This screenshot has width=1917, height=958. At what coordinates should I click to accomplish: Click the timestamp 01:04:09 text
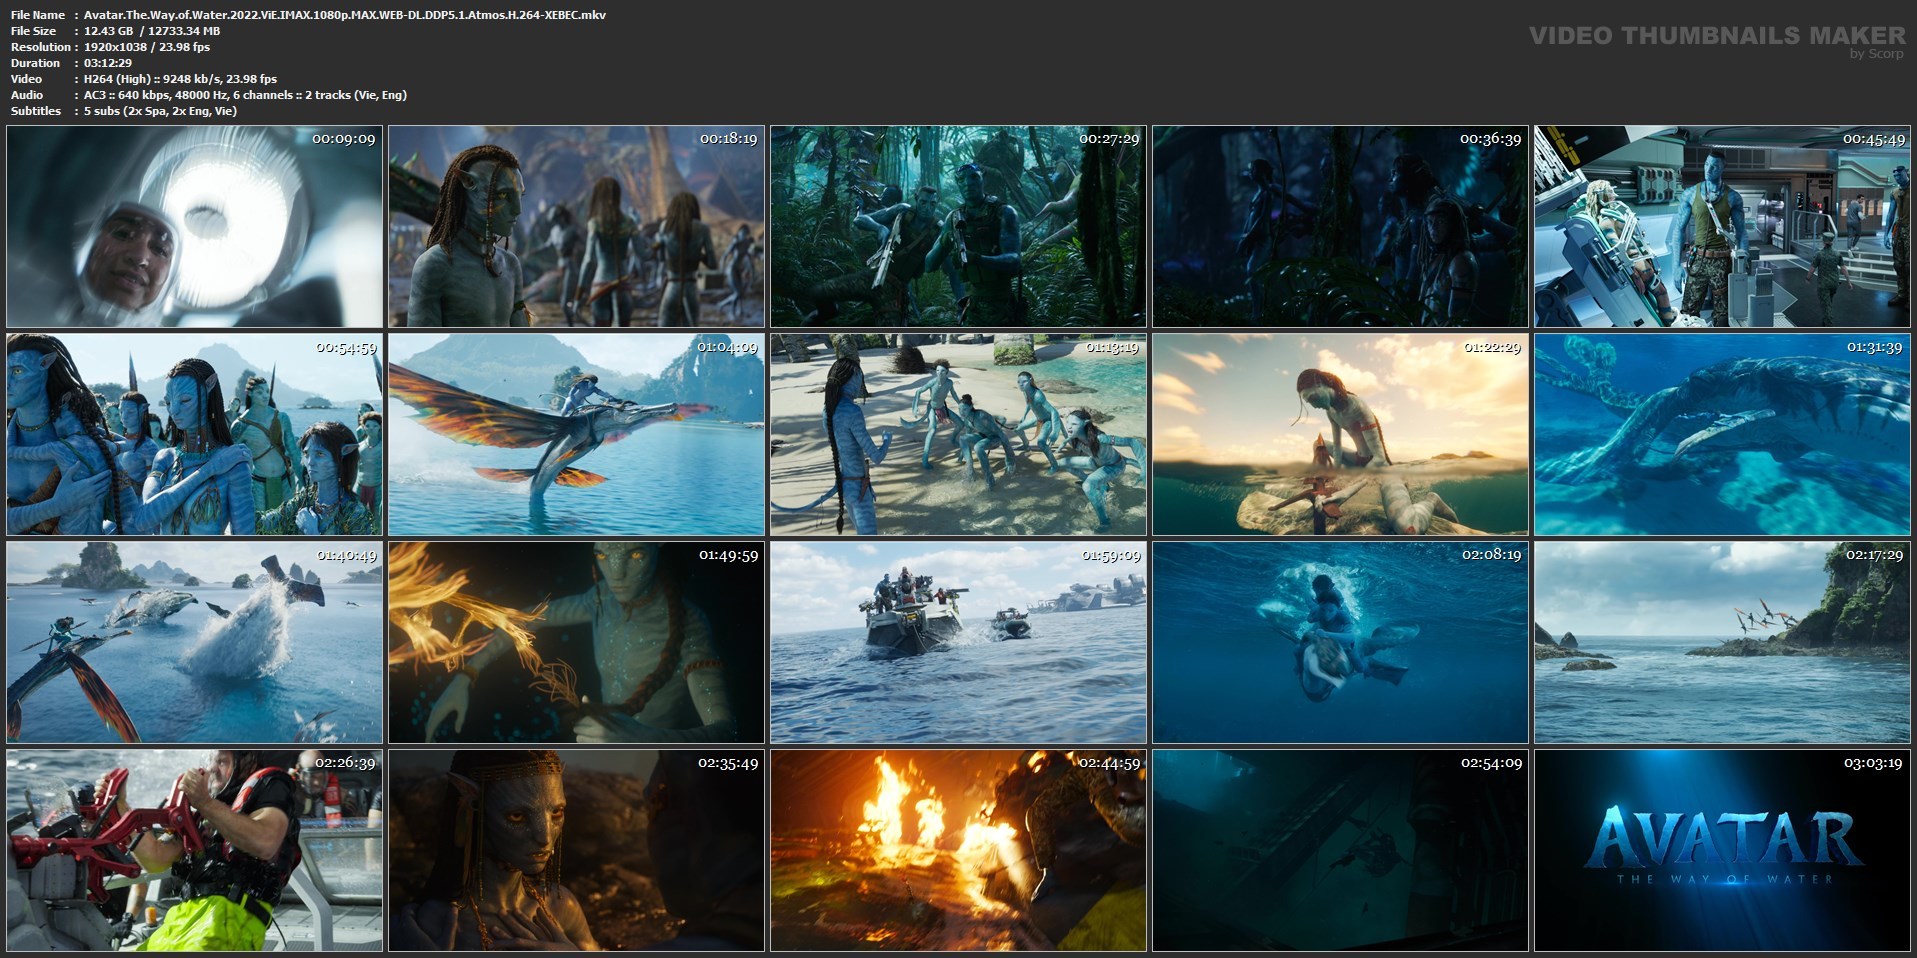point(728,347)
